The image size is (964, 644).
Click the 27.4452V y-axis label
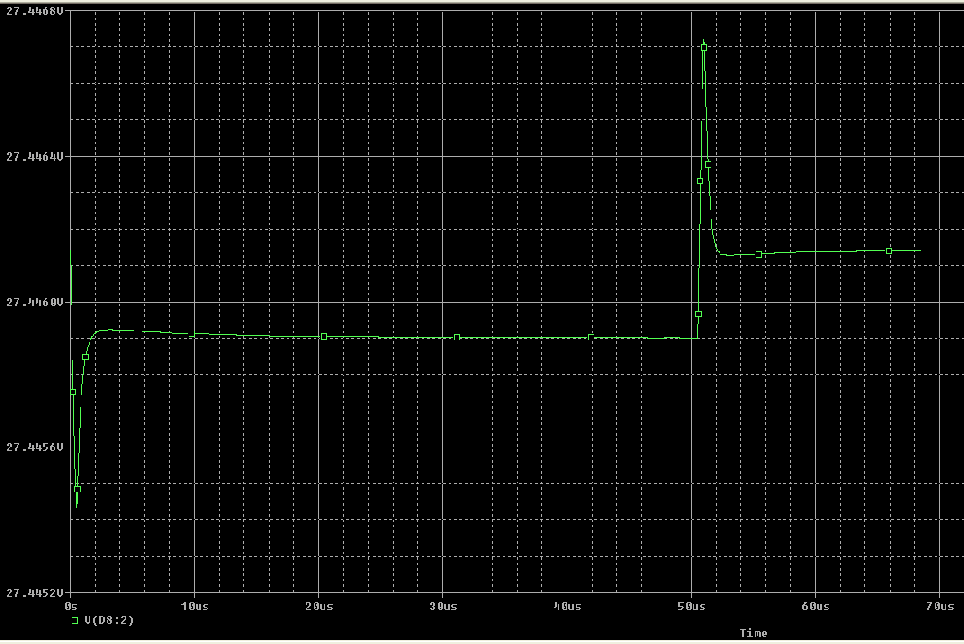[x=34, y=592]
